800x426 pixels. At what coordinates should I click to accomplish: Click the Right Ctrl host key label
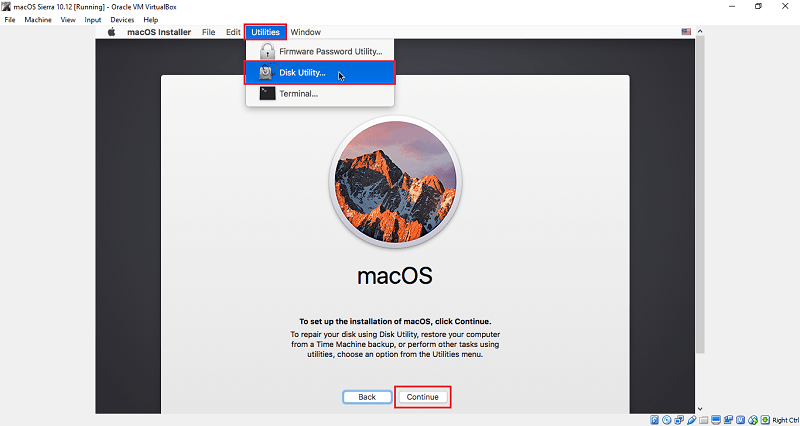(x=786, y=420)
